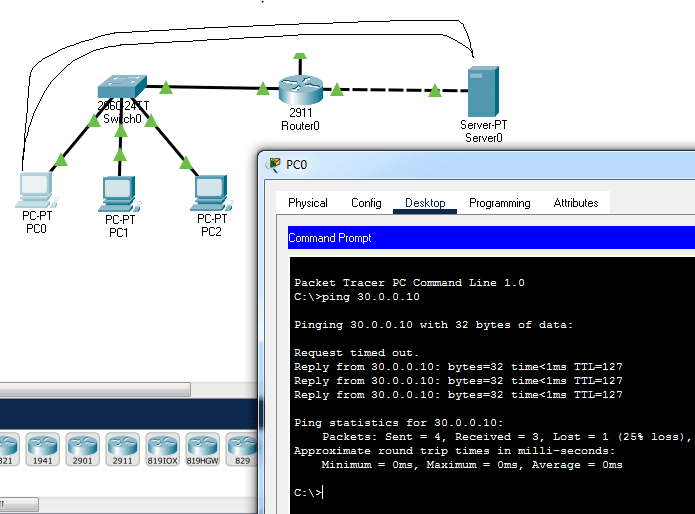Pick the 819IOX router from device palette
Screen dimensions: 695x514
162,449
